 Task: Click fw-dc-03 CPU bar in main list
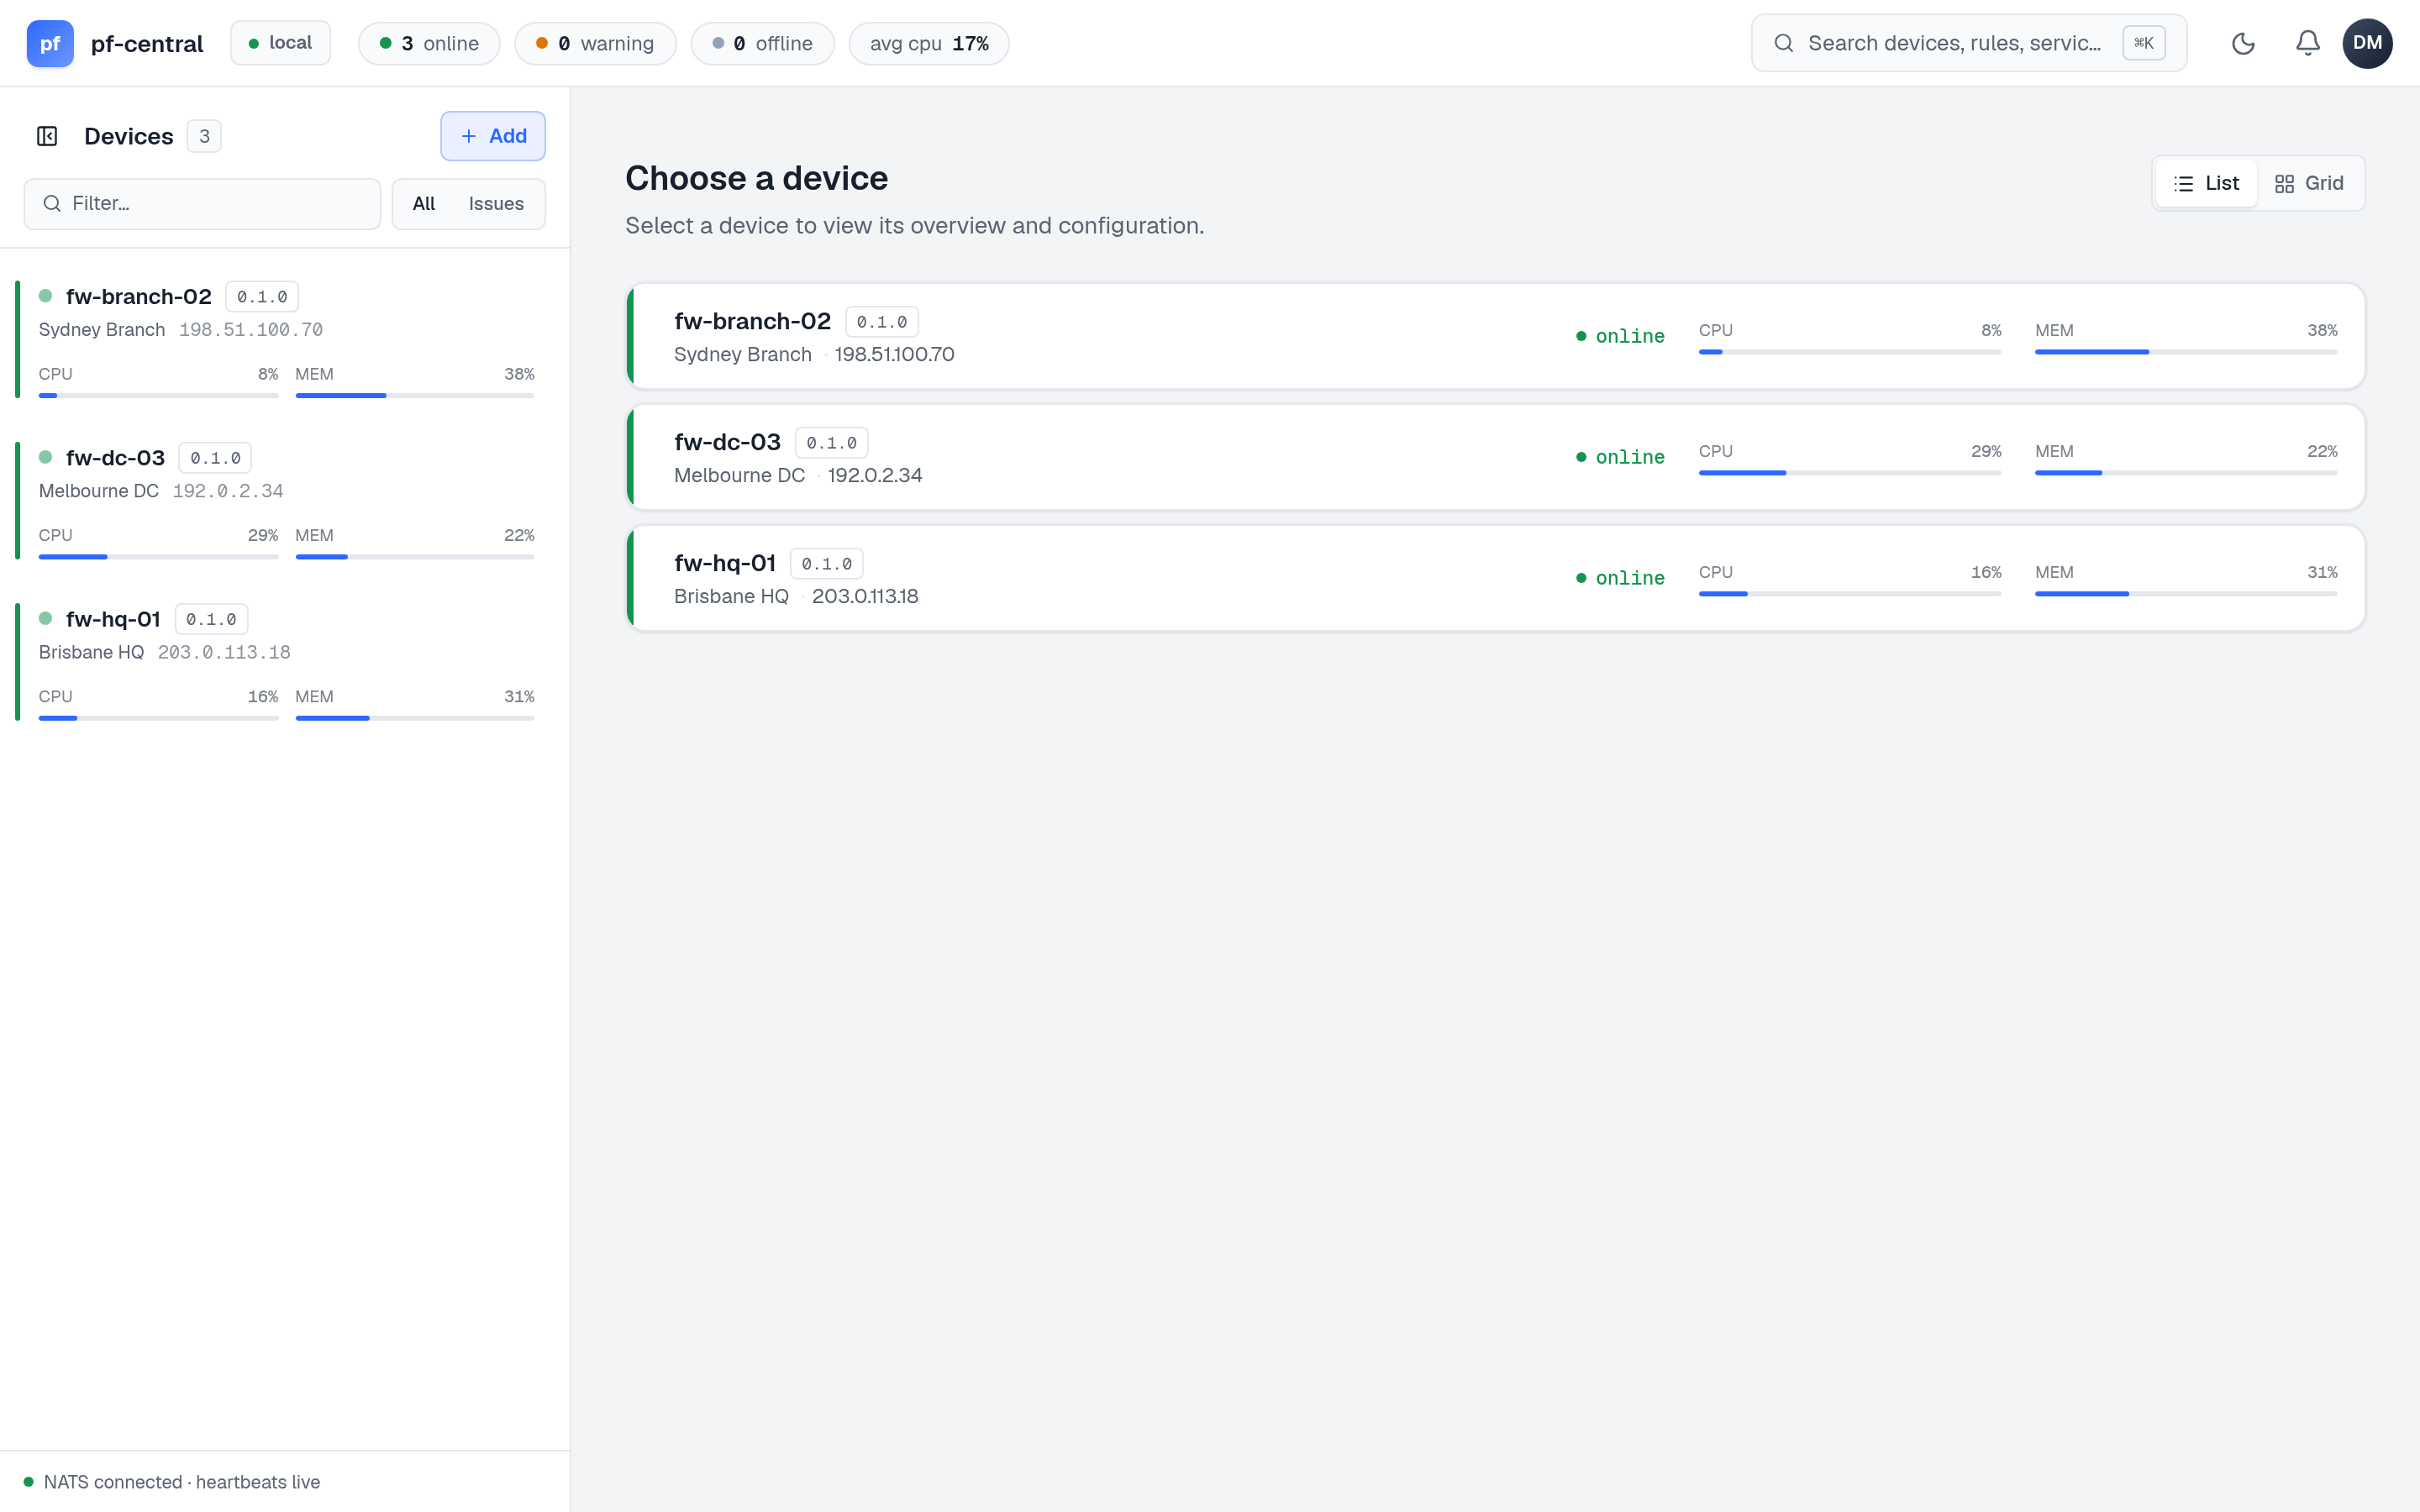coord(1850,473)
